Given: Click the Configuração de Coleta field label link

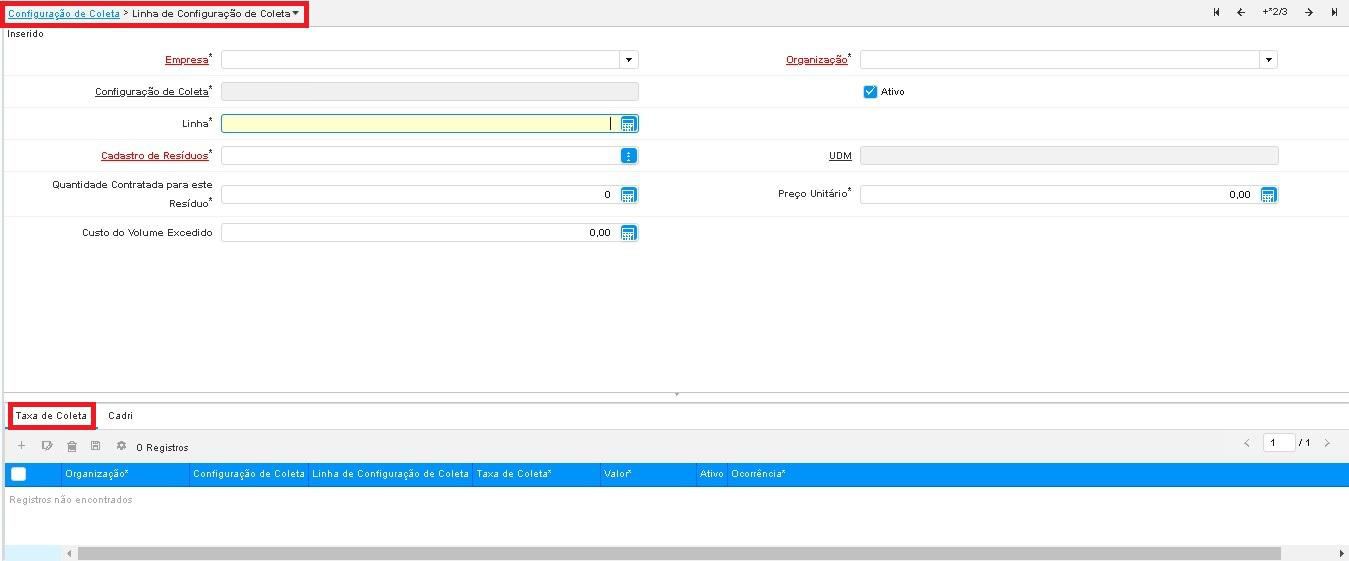Looking at the screenshot, I should coord(152,92).
